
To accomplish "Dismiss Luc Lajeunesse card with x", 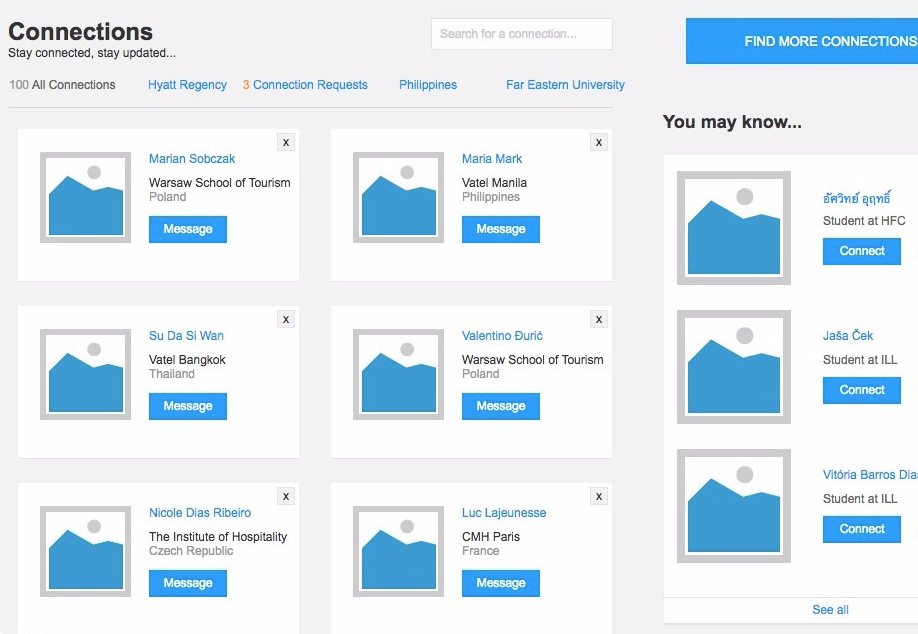I will point(599,496).
